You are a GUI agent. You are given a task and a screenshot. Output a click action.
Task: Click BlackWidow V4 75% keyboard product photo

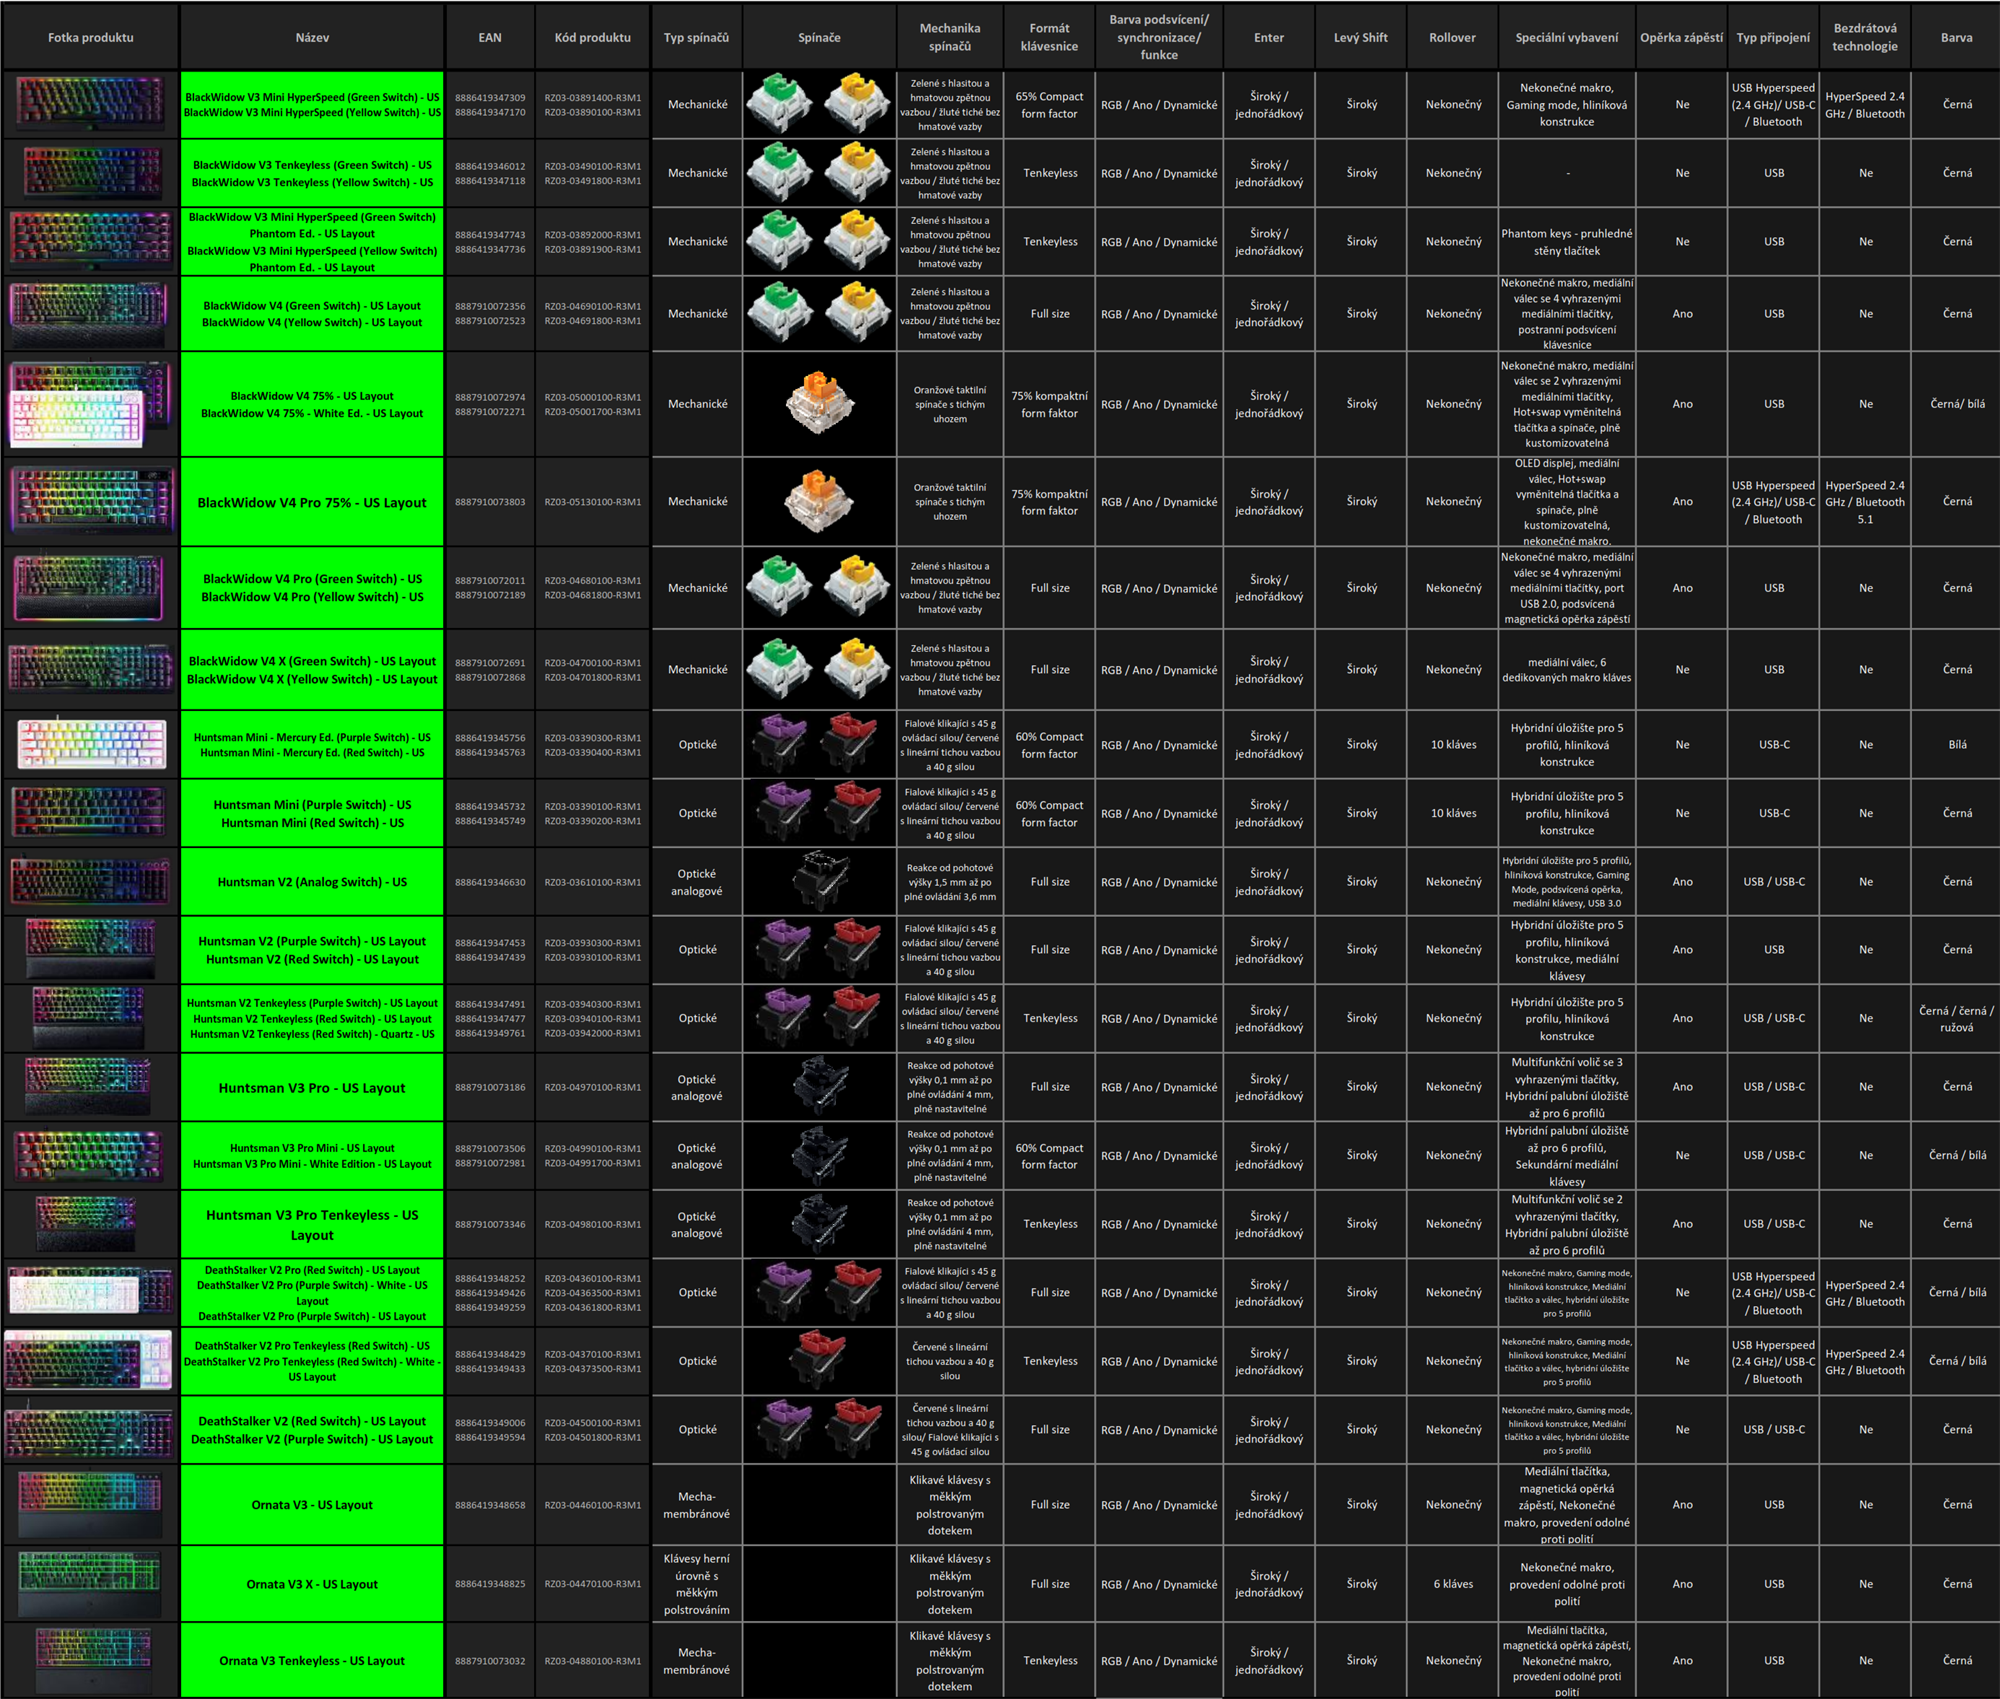coord(90,404)
